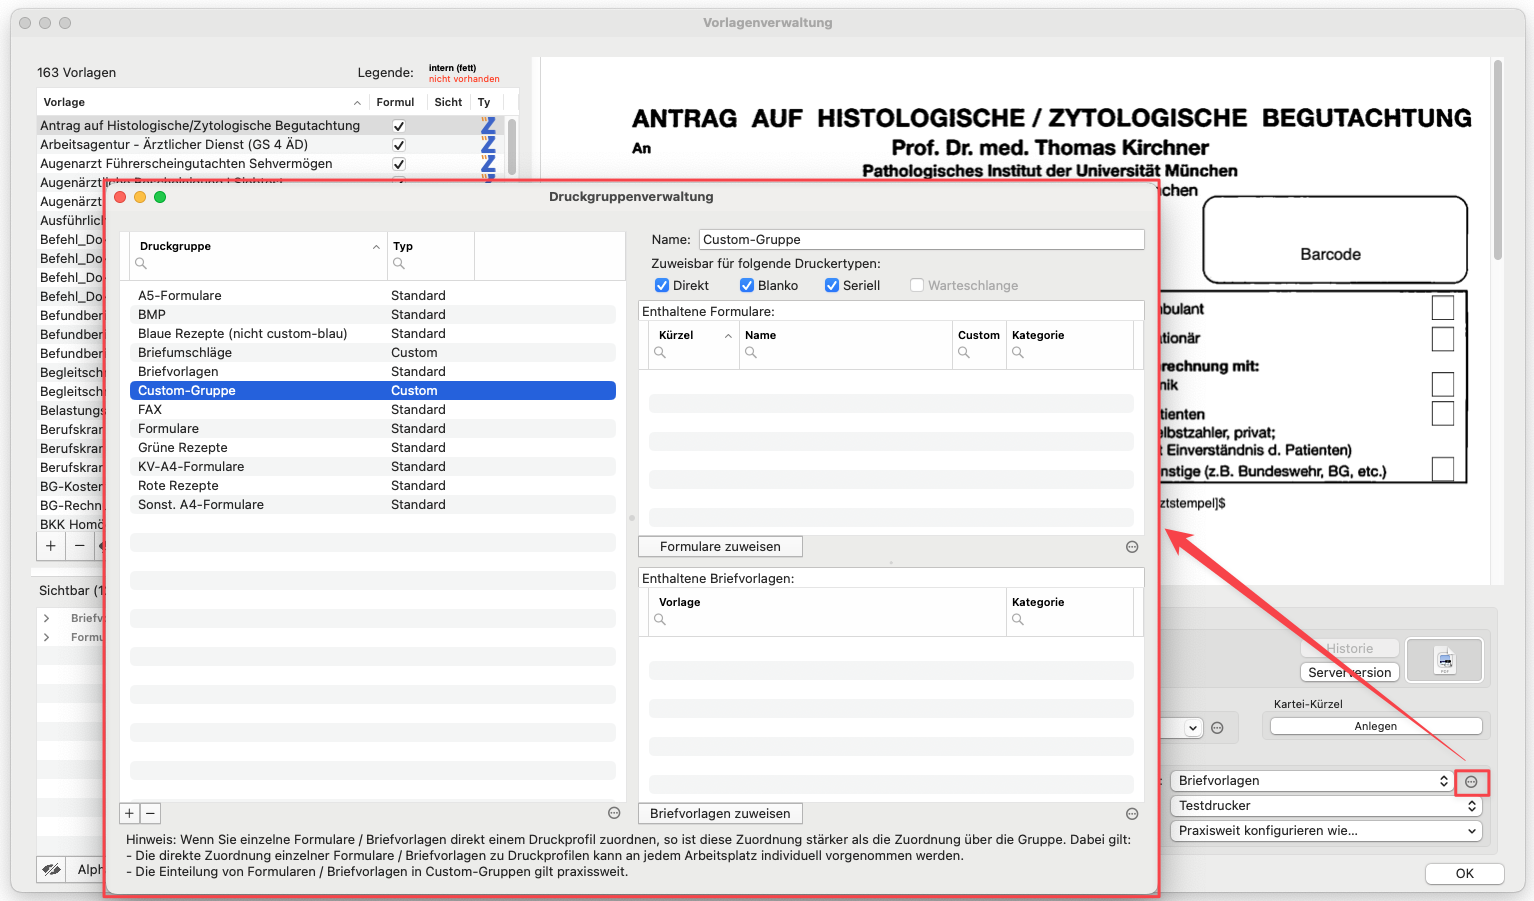1534x901 pixels.
Task: Click the minus button in Vorlagenverwaltung's Vorlage list
Action: tap(80, 546)
